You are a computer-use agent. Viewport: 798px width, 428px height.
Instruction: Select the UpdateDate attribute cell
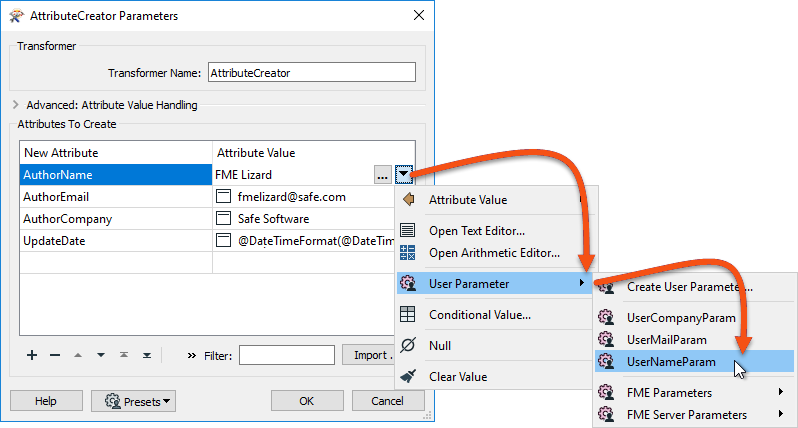tap(116, 240)
